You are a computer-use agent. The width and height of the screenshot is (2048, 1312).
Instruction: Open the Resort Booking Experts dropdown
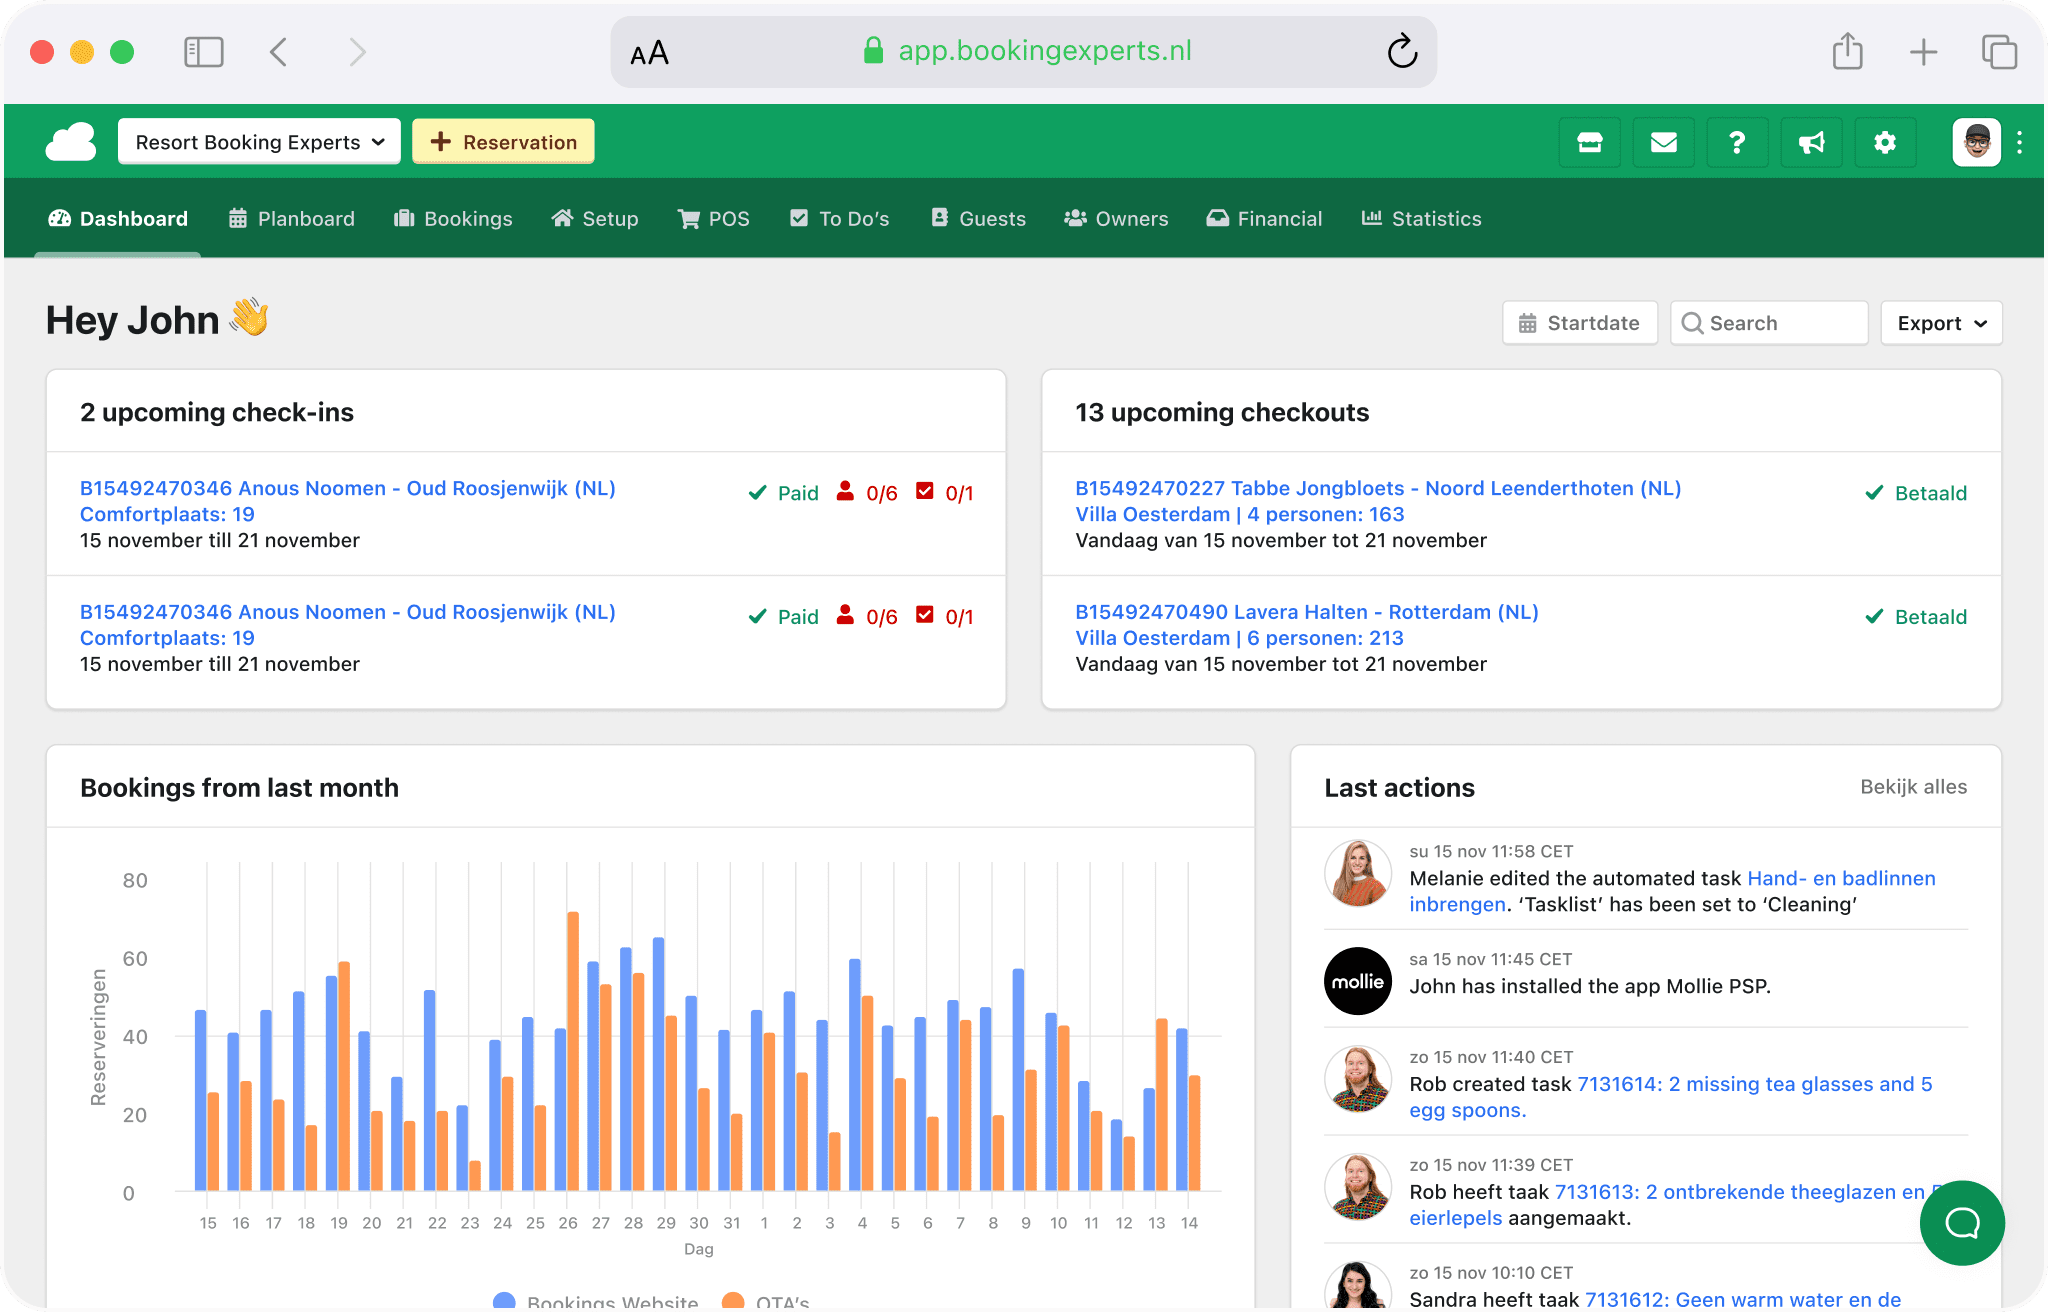coord(258,141)
